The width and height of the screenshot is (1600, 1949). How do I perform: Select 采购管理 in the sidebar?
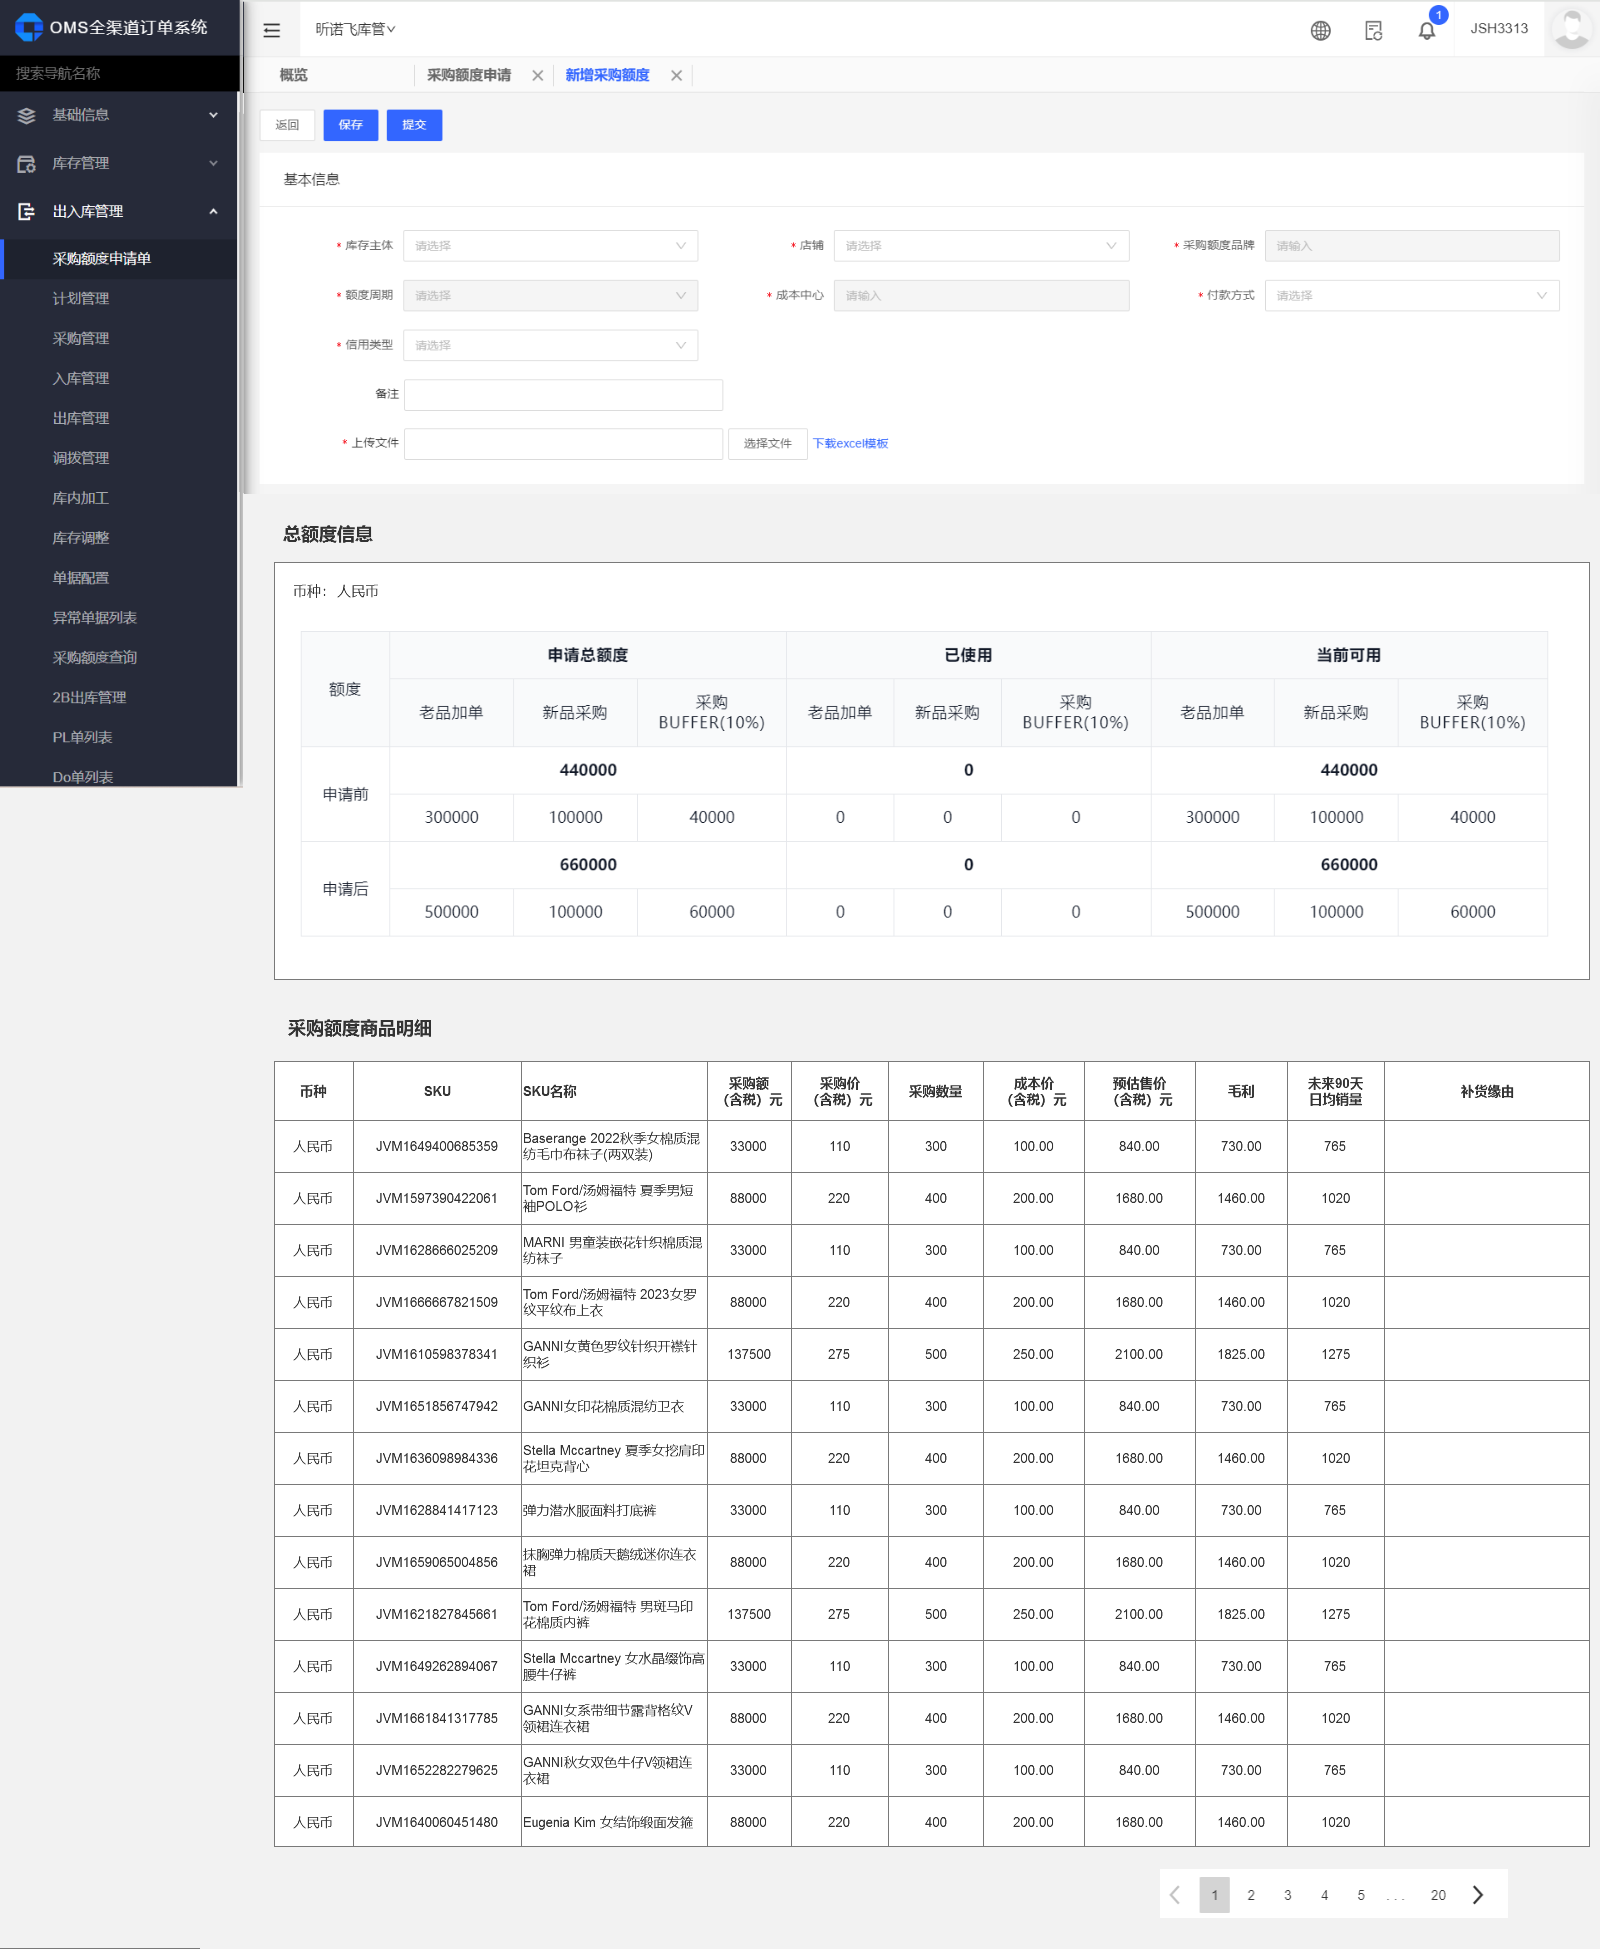pyautogui.click(x=81, y=339)
